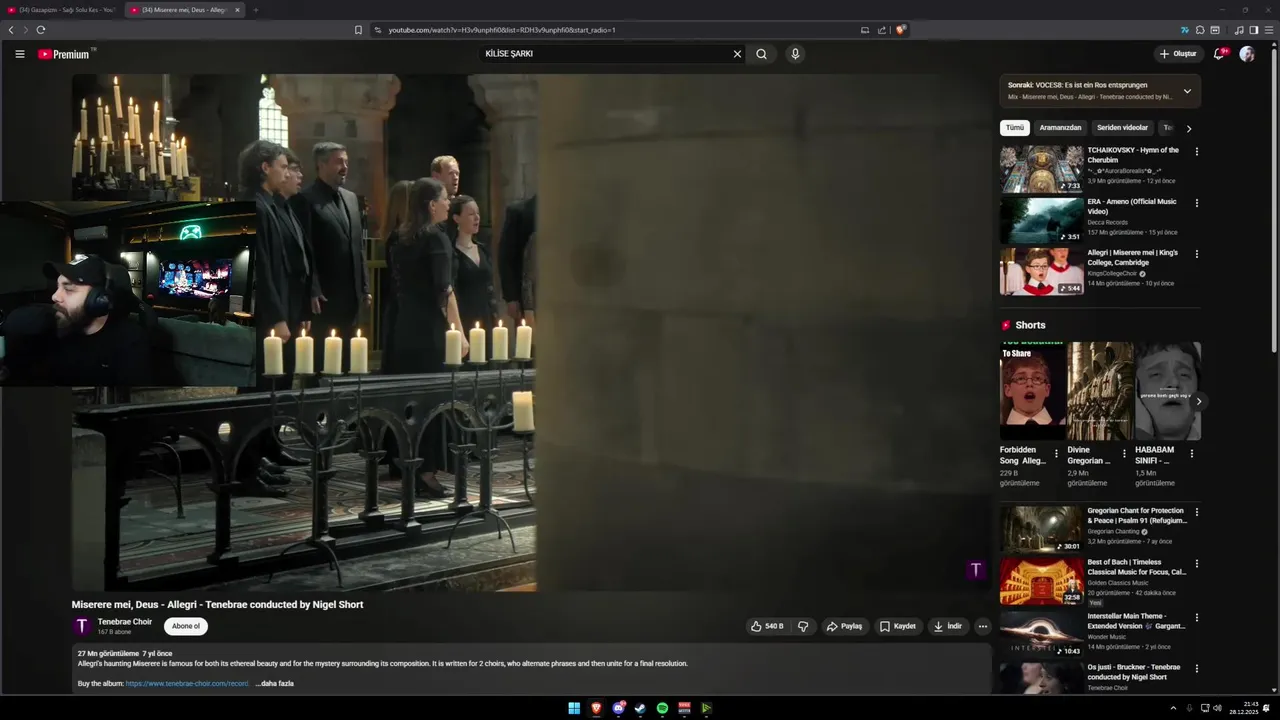
Task: Close the Miserere mei, Deus browser tab
Action: point(237,10)
